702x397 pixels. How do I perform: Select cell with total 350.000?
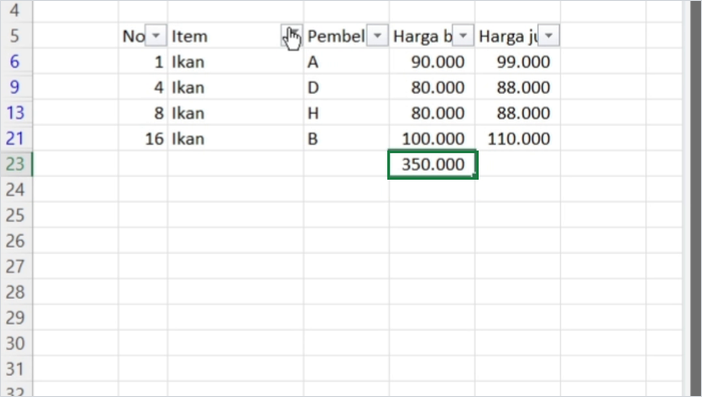[x=432, y=164]
